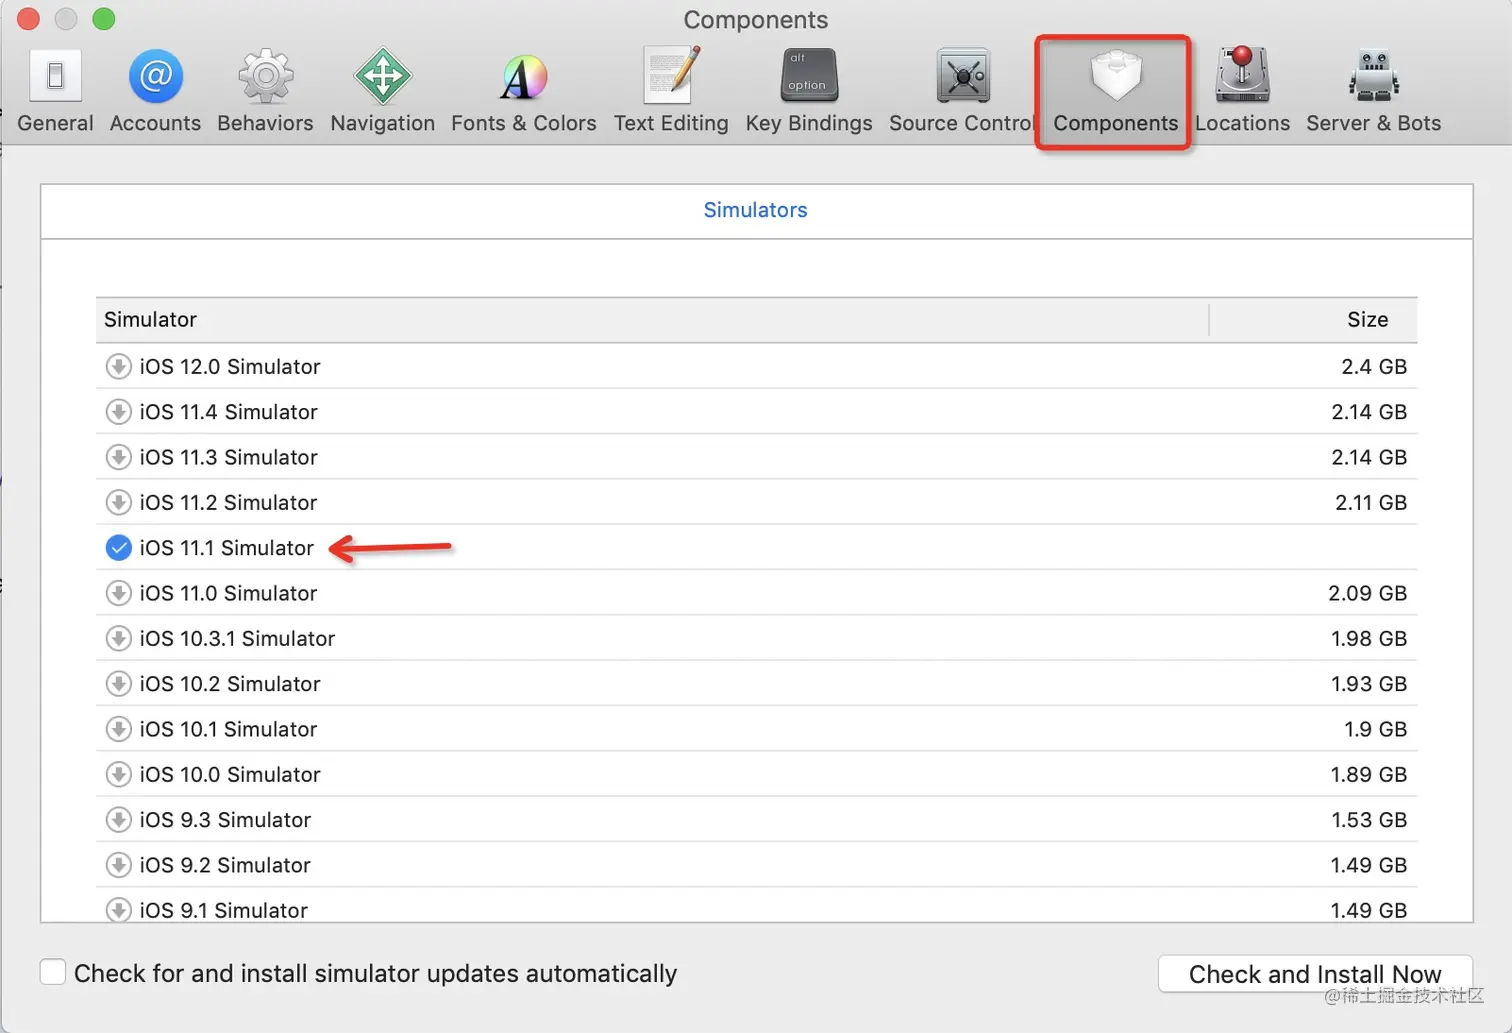Open the Navigation preferences pane
Viewport: 1512px width, 1033px height.
click(x=382, y=91)
